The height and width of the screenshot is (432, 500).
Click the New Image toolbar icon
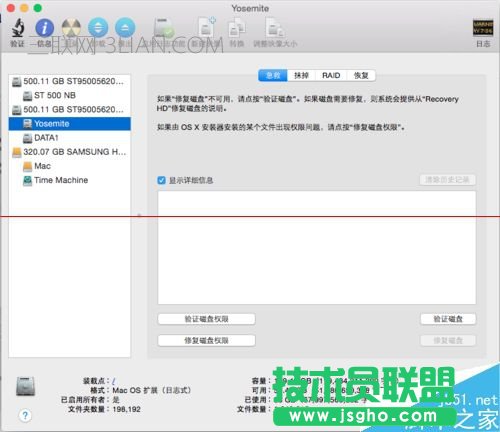(206, 27)
